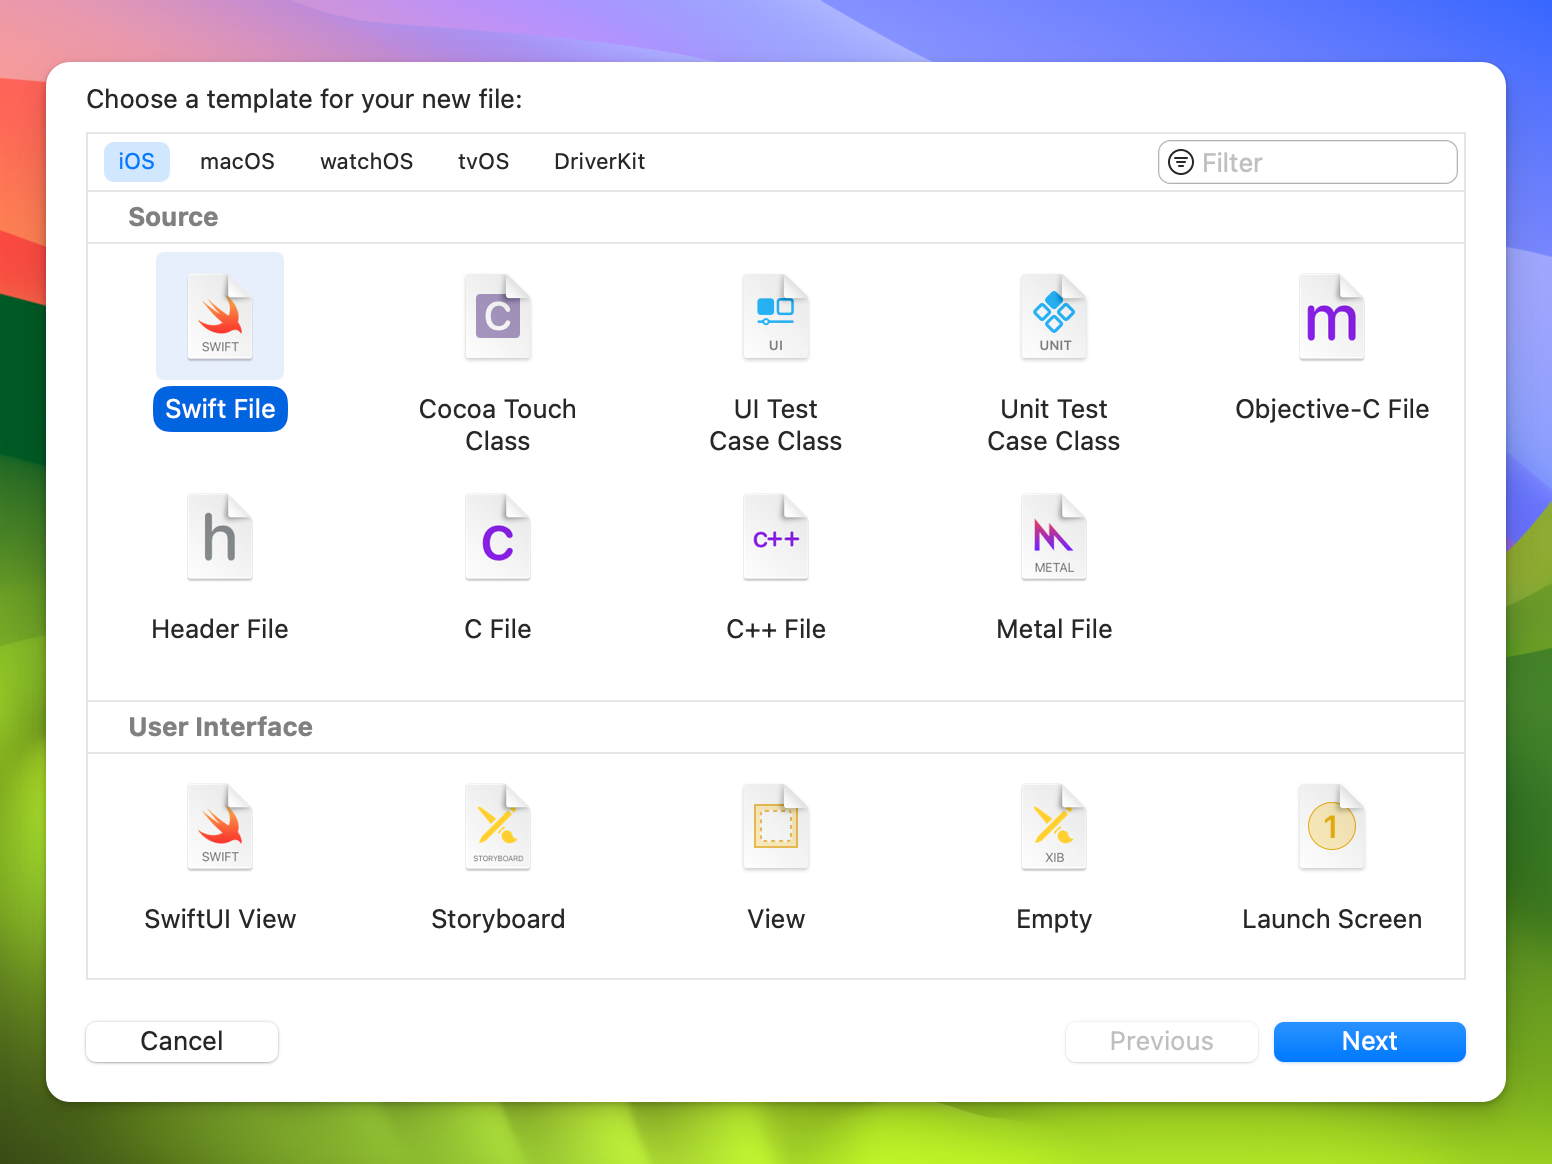Click the "C File" label
Image resolution: width=1552 pixels, height=1164 pixels.
pyautogui.click(x=498, y=629)
